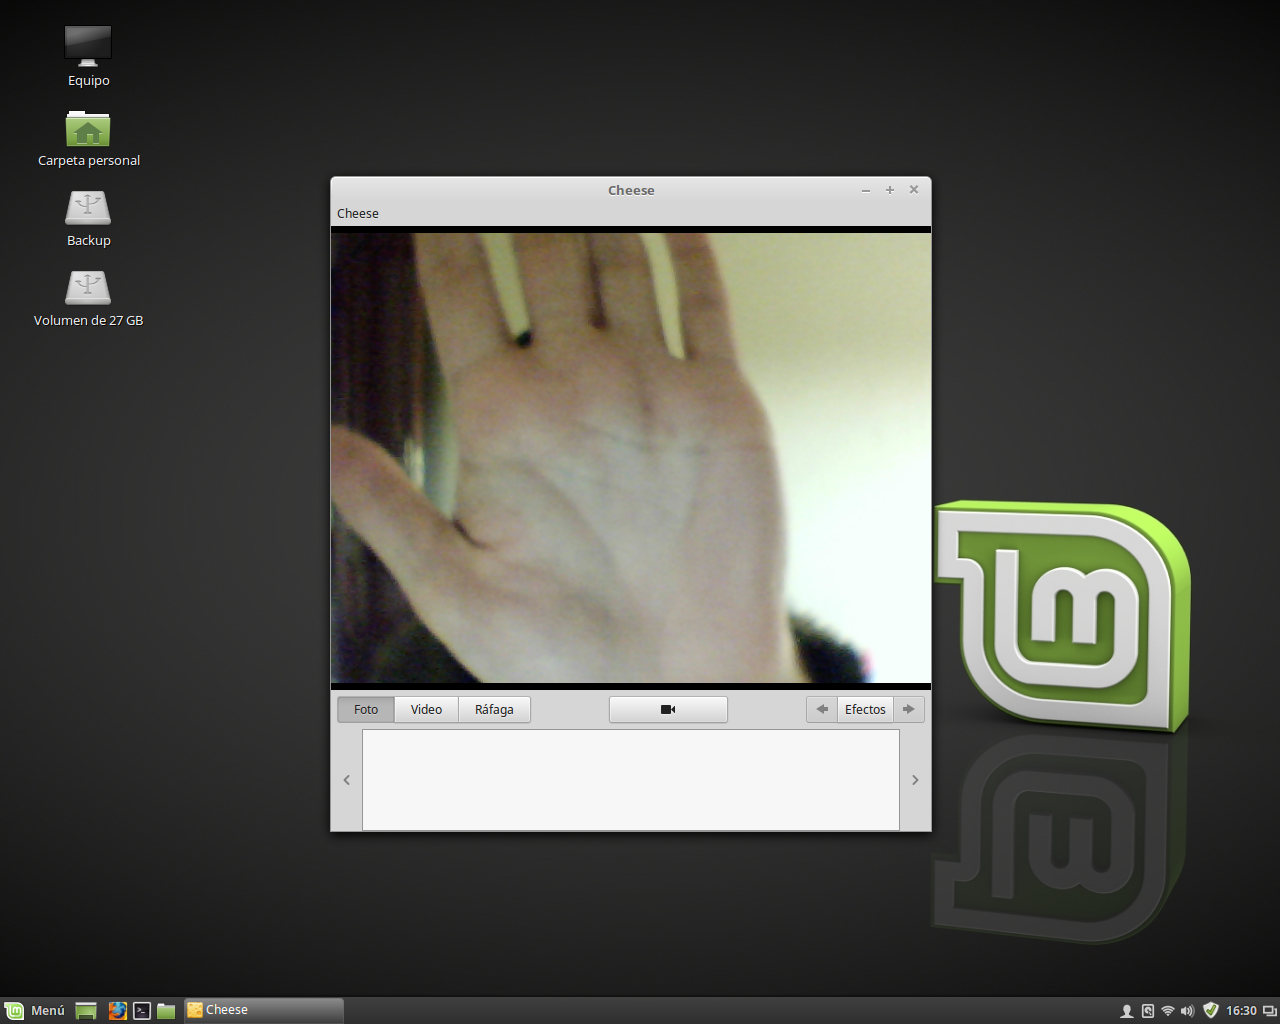Open the sound volume tray icon
The width and height of the screenshot is (1280, 1024).
[1187, 1011]
